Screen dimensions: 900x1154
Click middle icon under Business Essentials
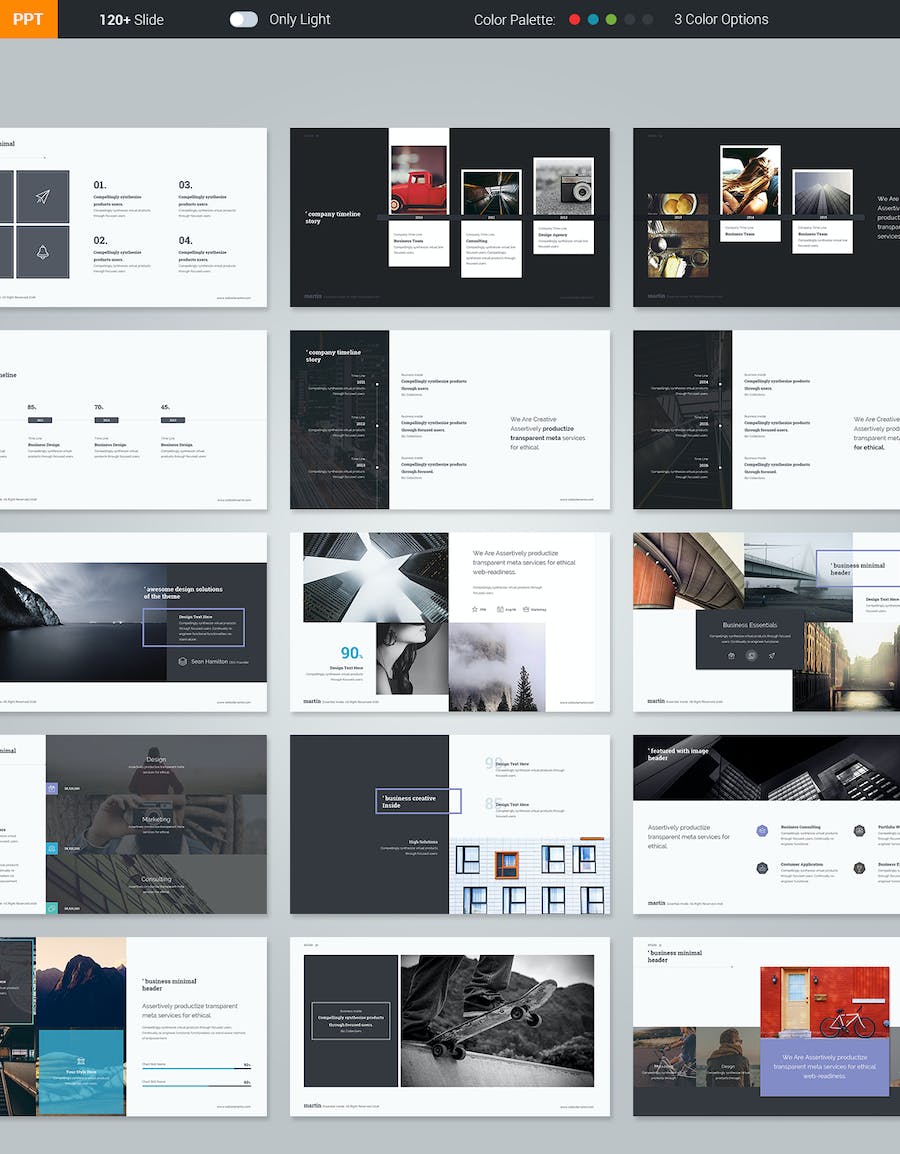click(x=750, y=656)
